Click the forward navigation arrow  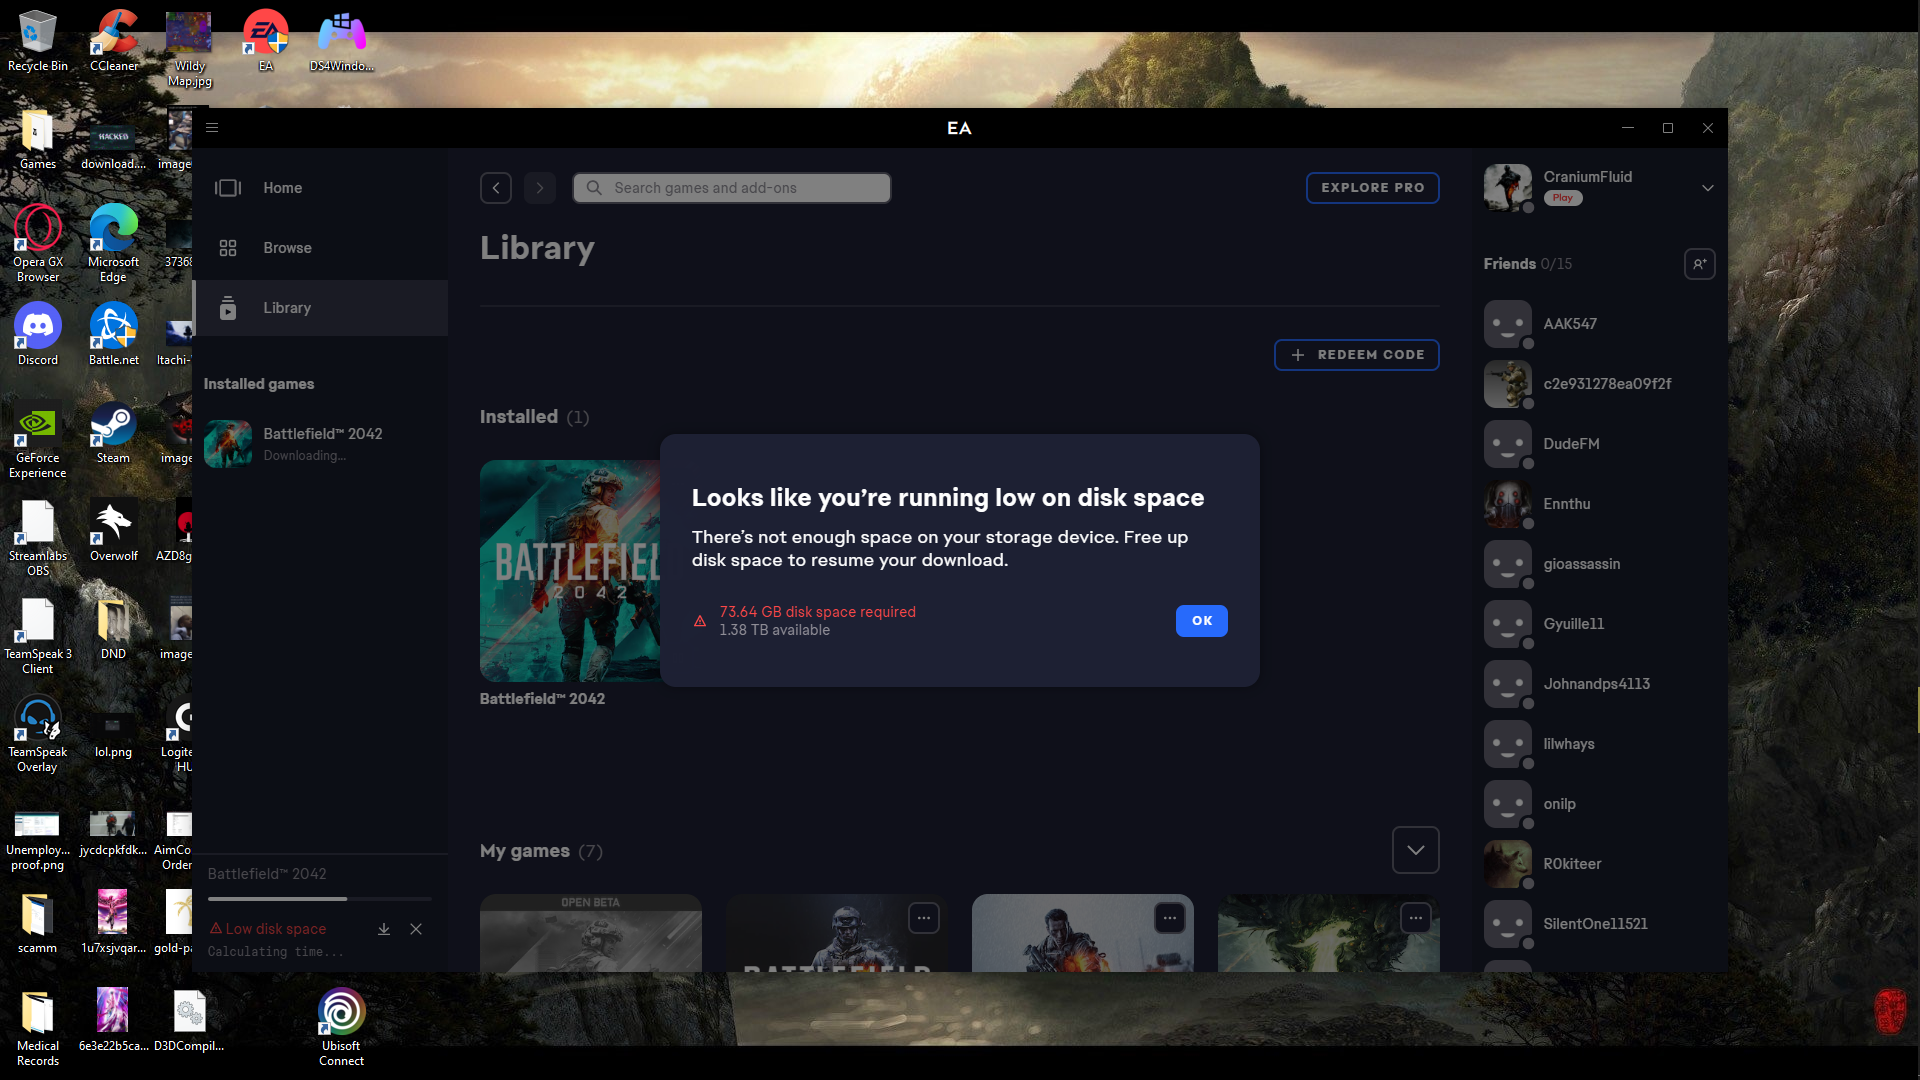pyautogui.click(x=540, y=188)
